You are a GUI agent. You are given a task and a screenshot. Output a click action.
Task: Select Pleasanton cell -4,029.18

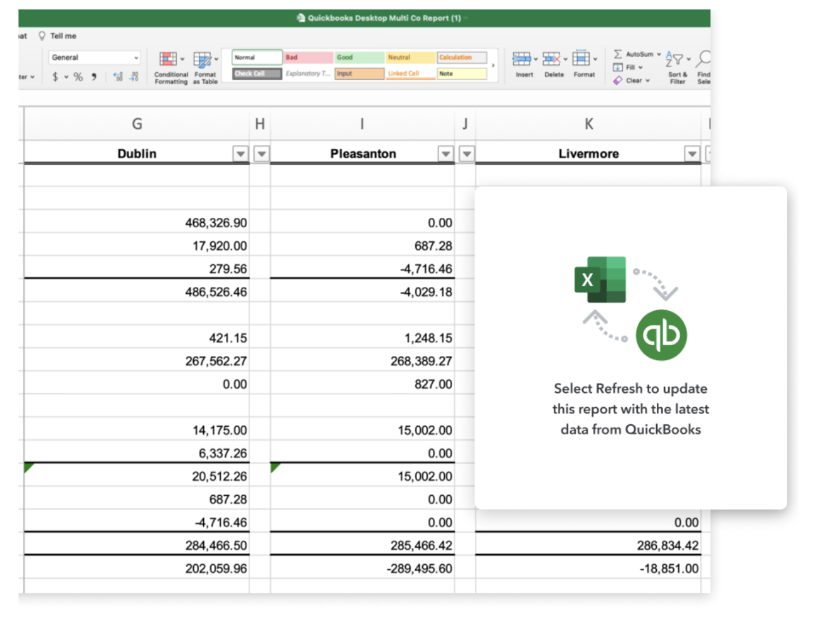click(x=362, y=292)
